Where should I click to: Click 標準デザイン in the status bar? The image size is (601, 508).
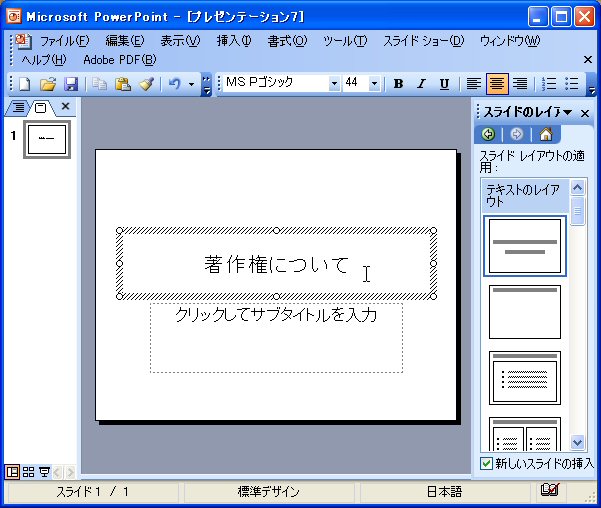tap(268, 492)
